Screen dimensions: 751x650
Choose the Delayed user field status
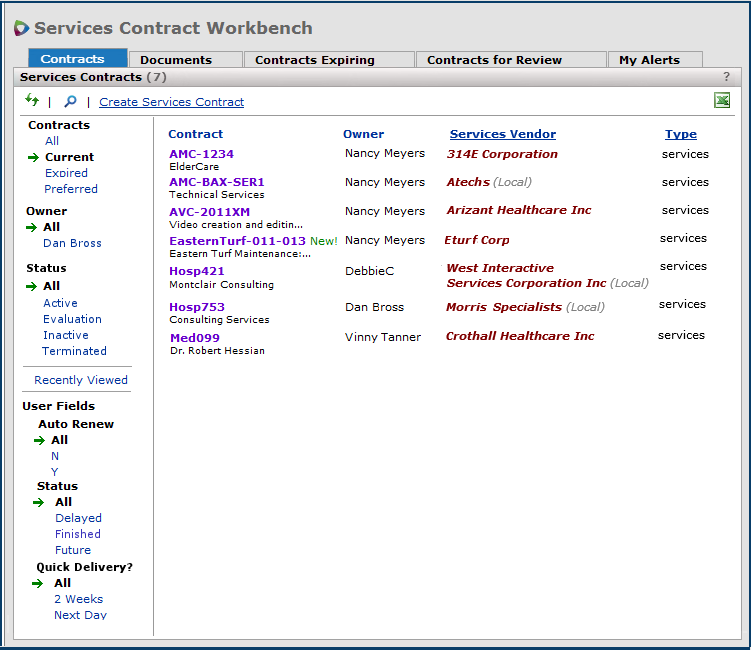(x=78, y=518)
